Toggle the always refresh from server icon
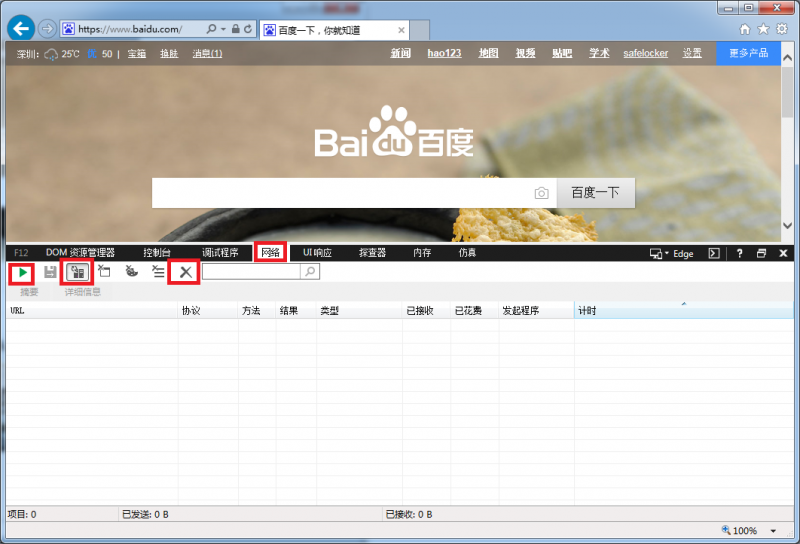800x544 pixels. pos(78,272)
